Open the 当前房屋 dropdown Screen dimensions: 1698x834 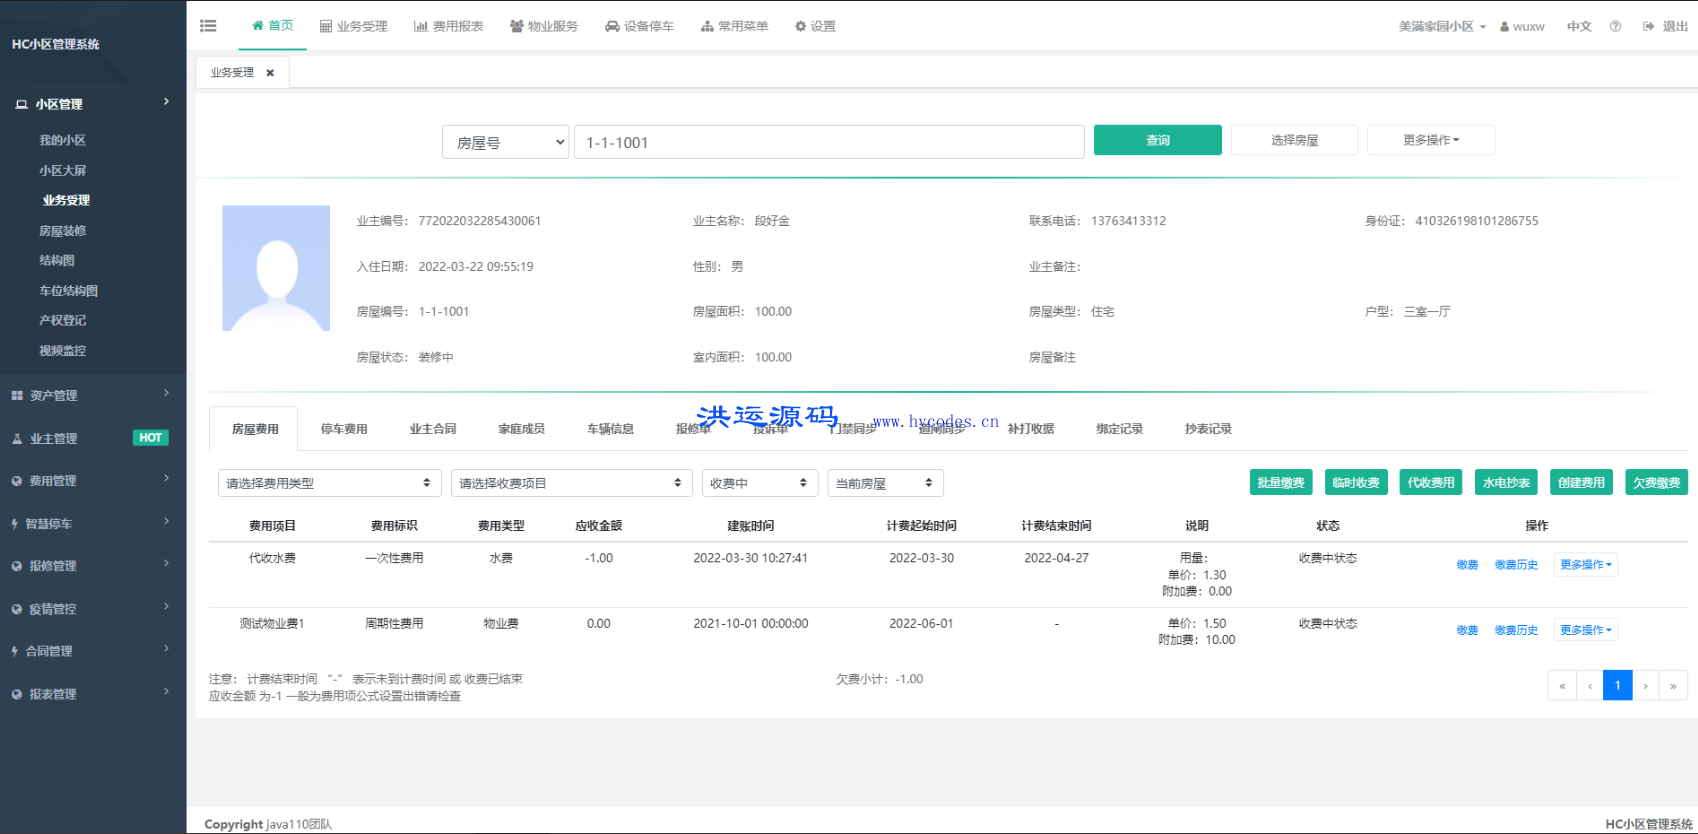pos(885,483)
